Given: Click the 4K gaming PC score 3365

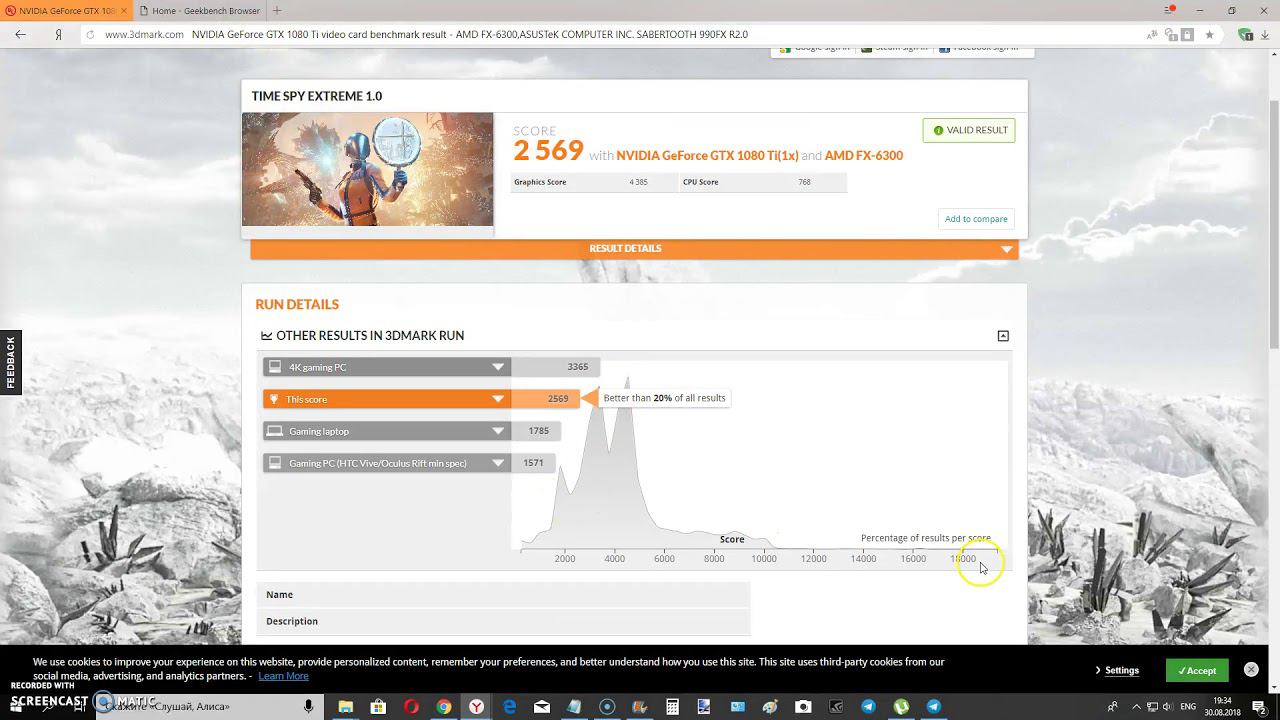Looking at the screenshot, I should coord(578,367).
